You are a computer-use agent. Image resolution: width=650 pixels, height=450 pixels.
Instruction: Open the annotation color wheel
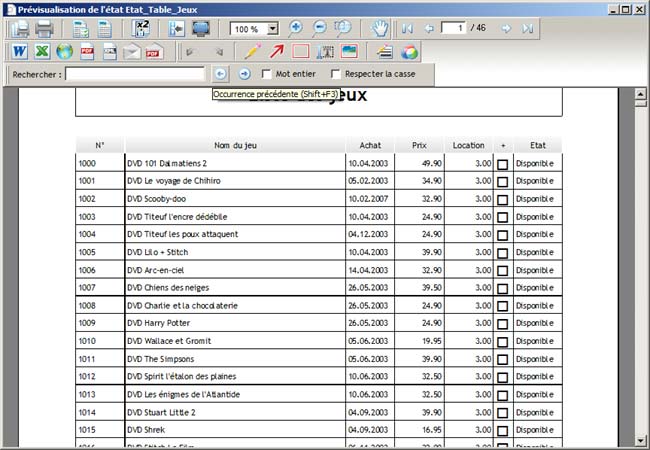(409, 52)
